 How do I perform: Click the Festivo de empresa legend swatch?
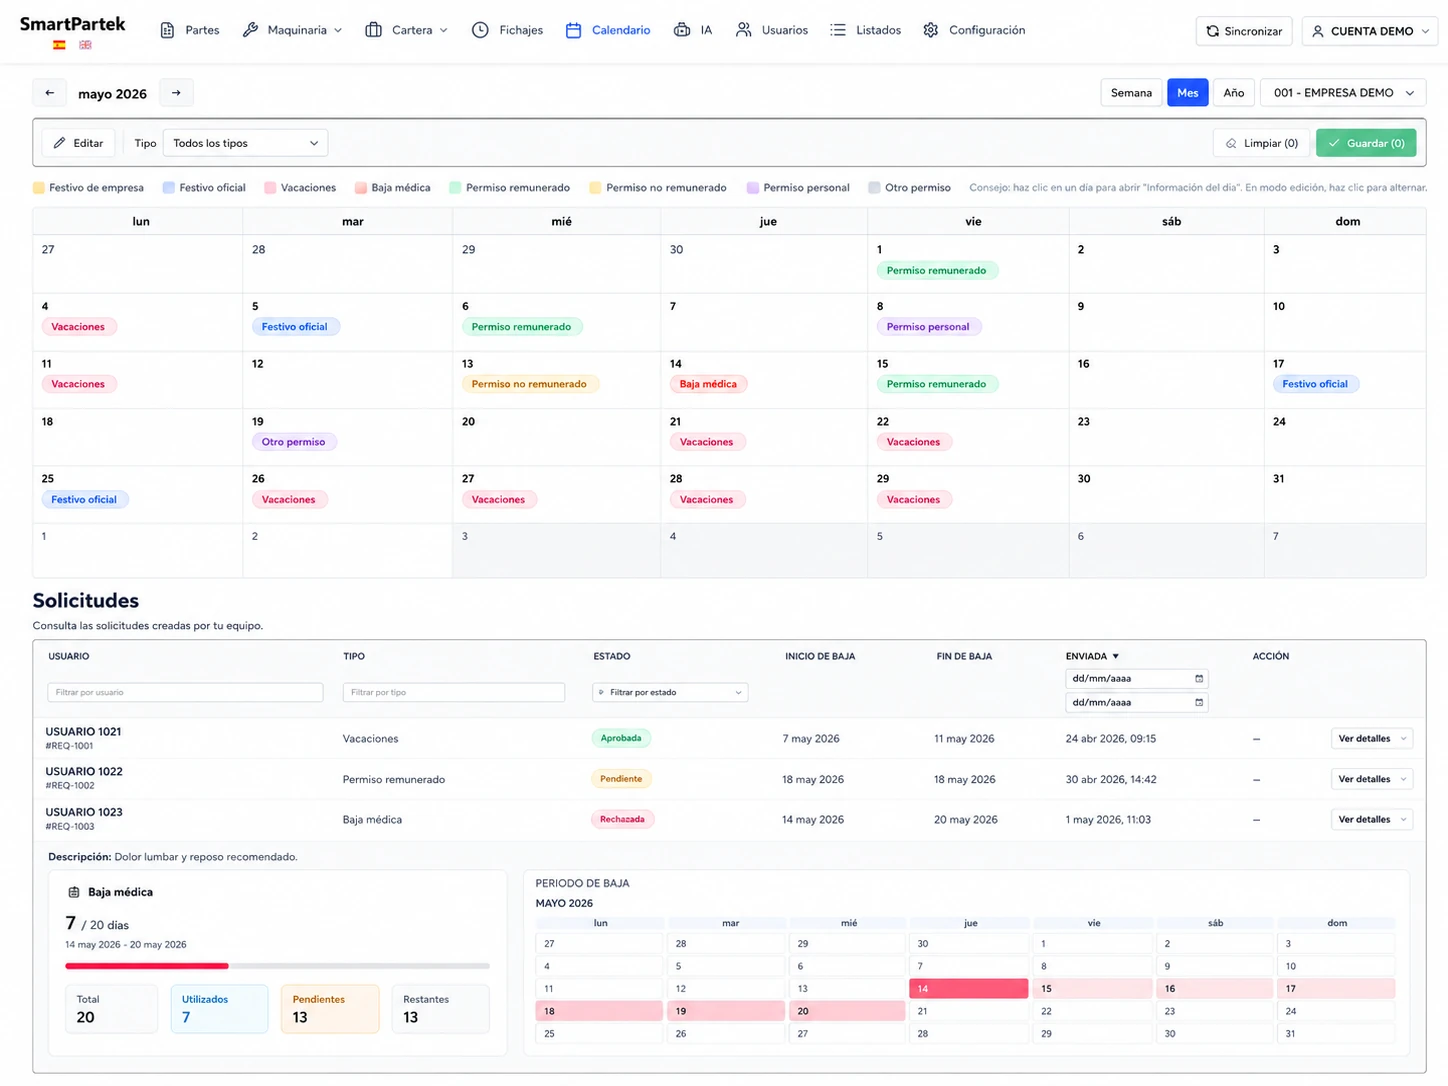click(x=39, y=187)
